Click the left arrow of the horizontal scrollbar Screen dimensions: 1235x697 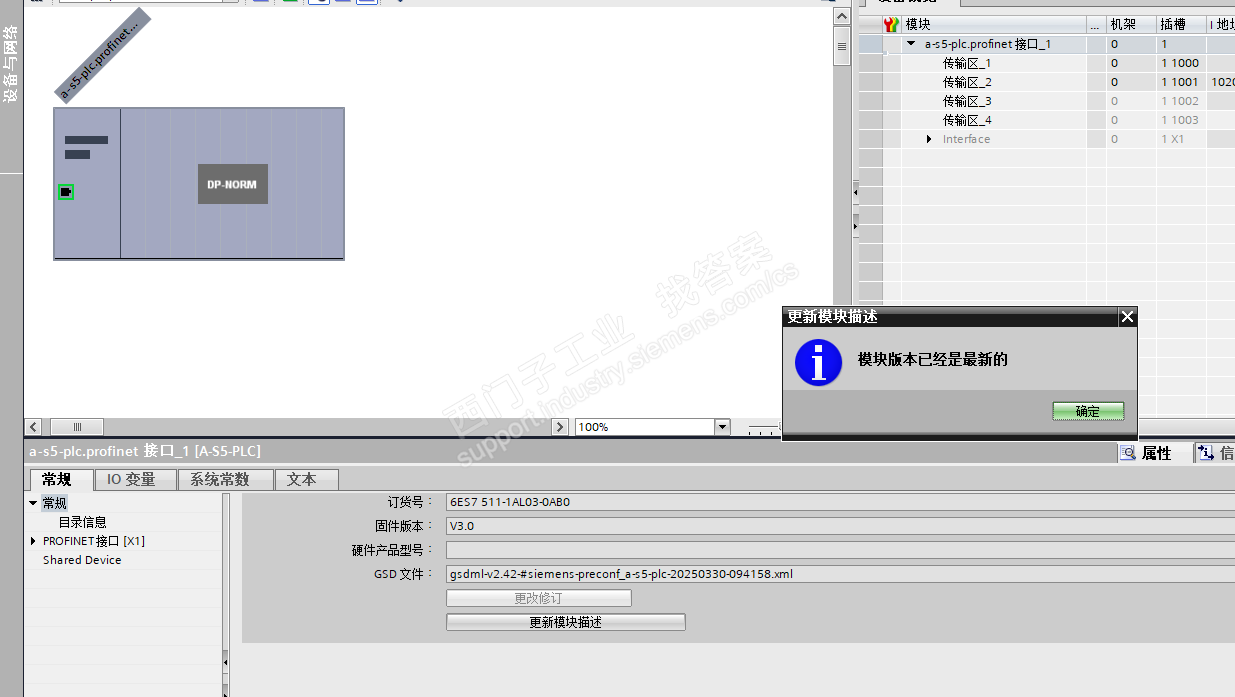click(x=33, y=427)
